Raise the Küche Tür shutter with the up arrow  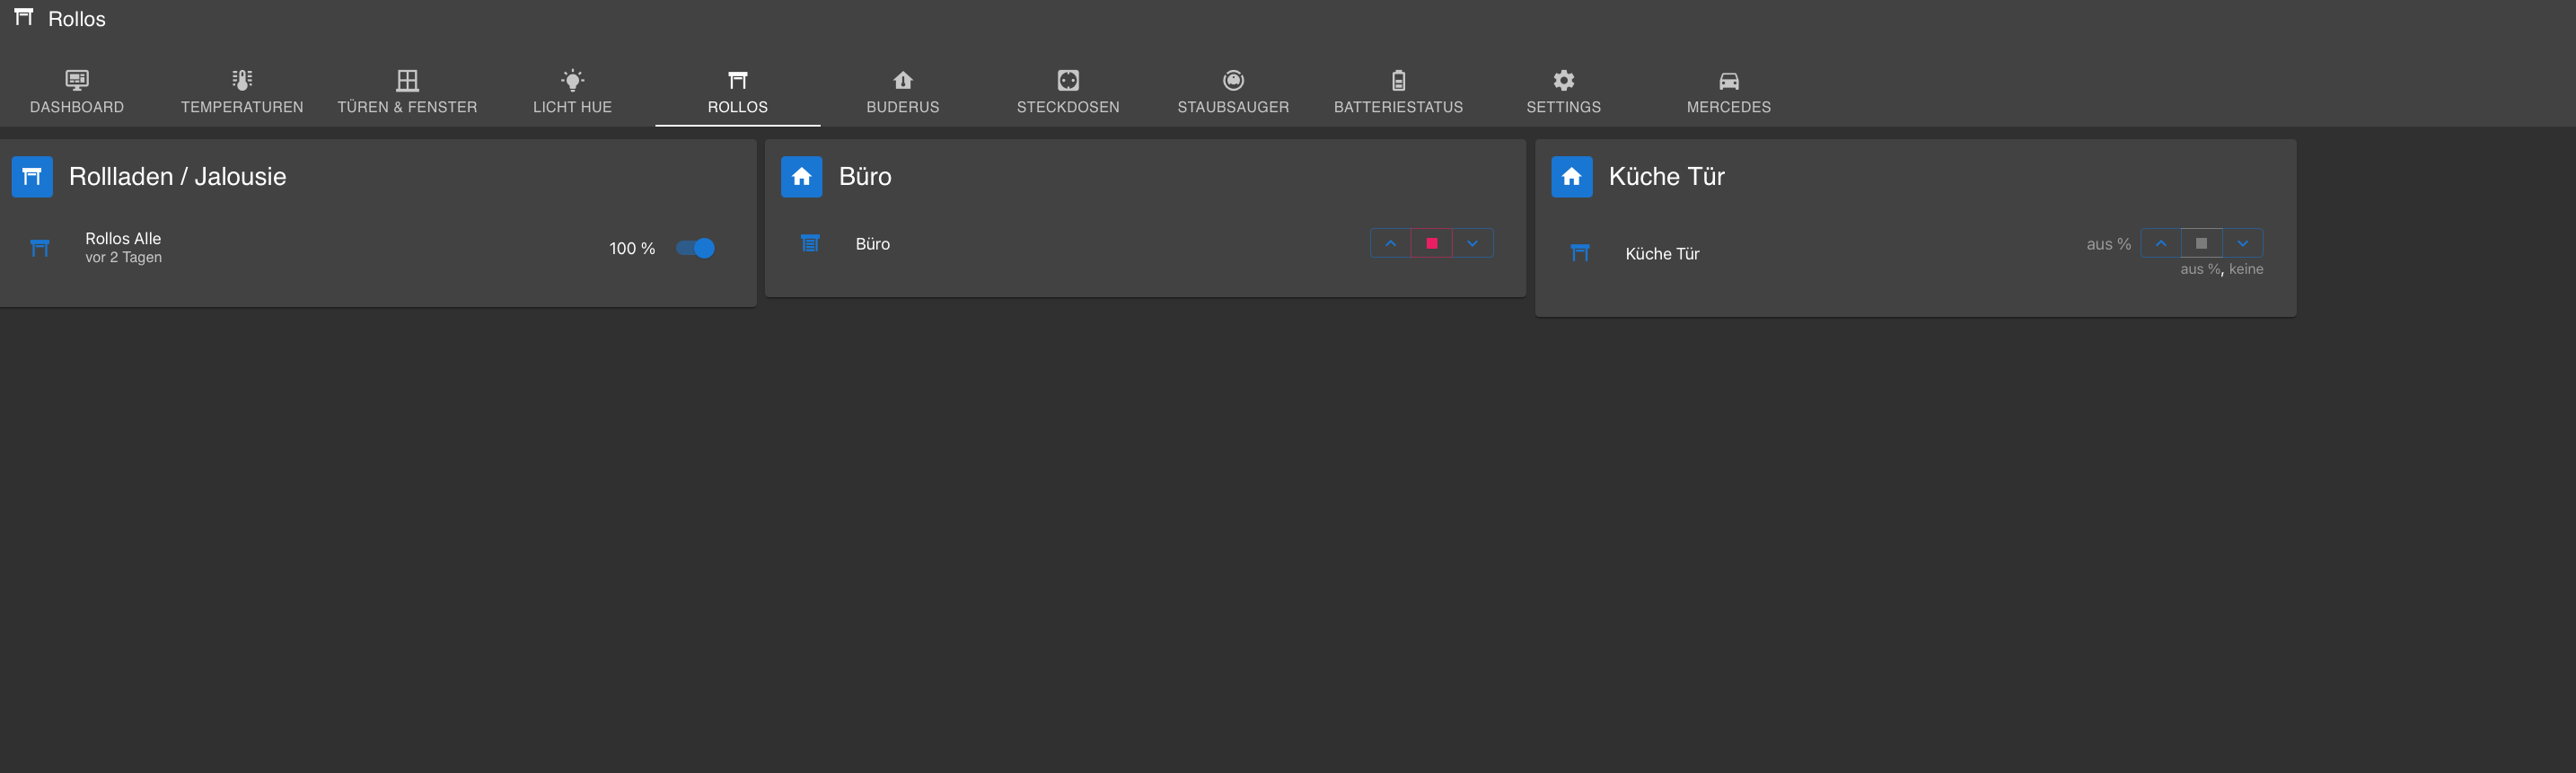[x=2160, y=243]
